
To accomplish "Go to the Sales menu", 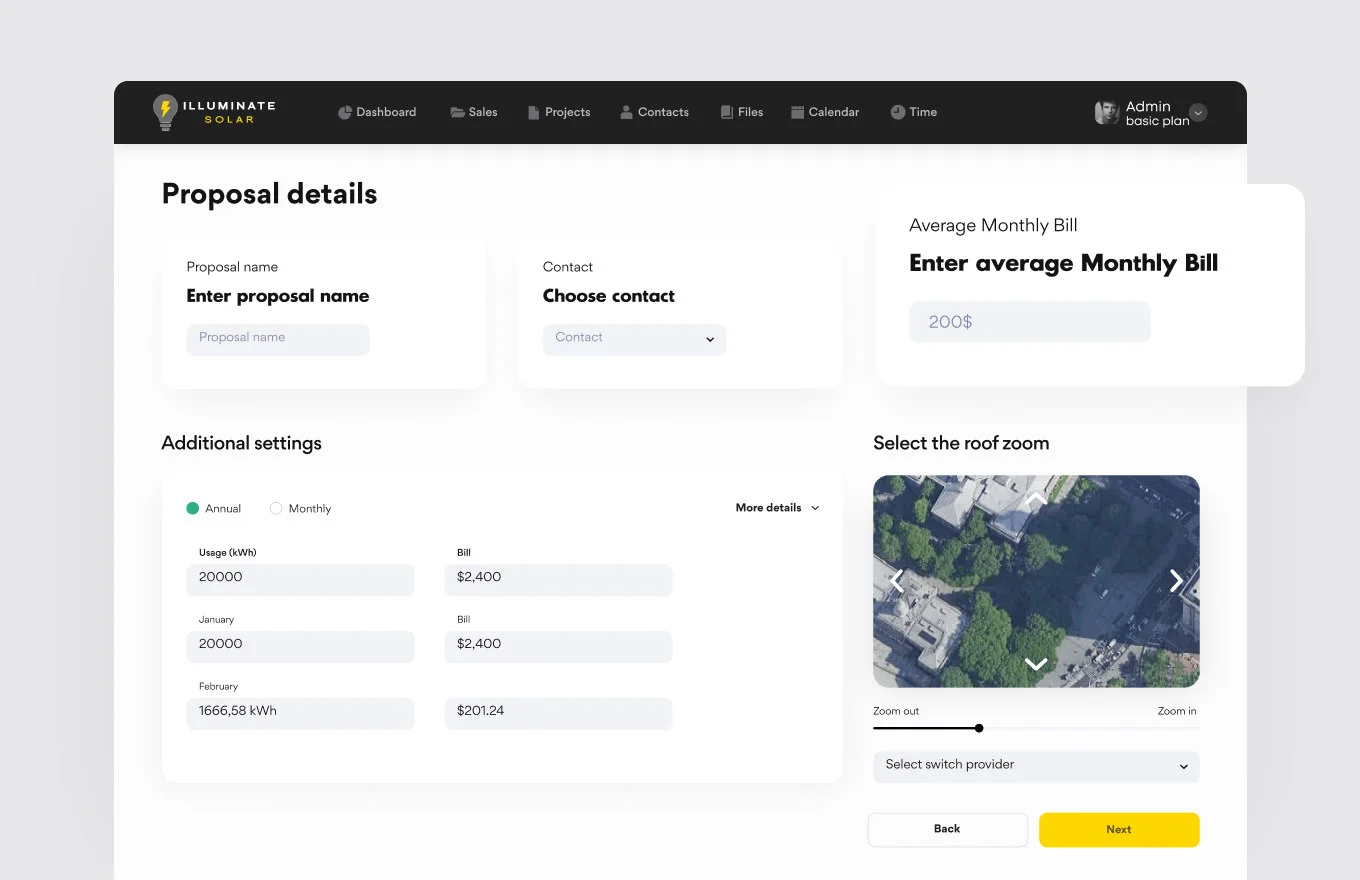I will click(474, 112).
